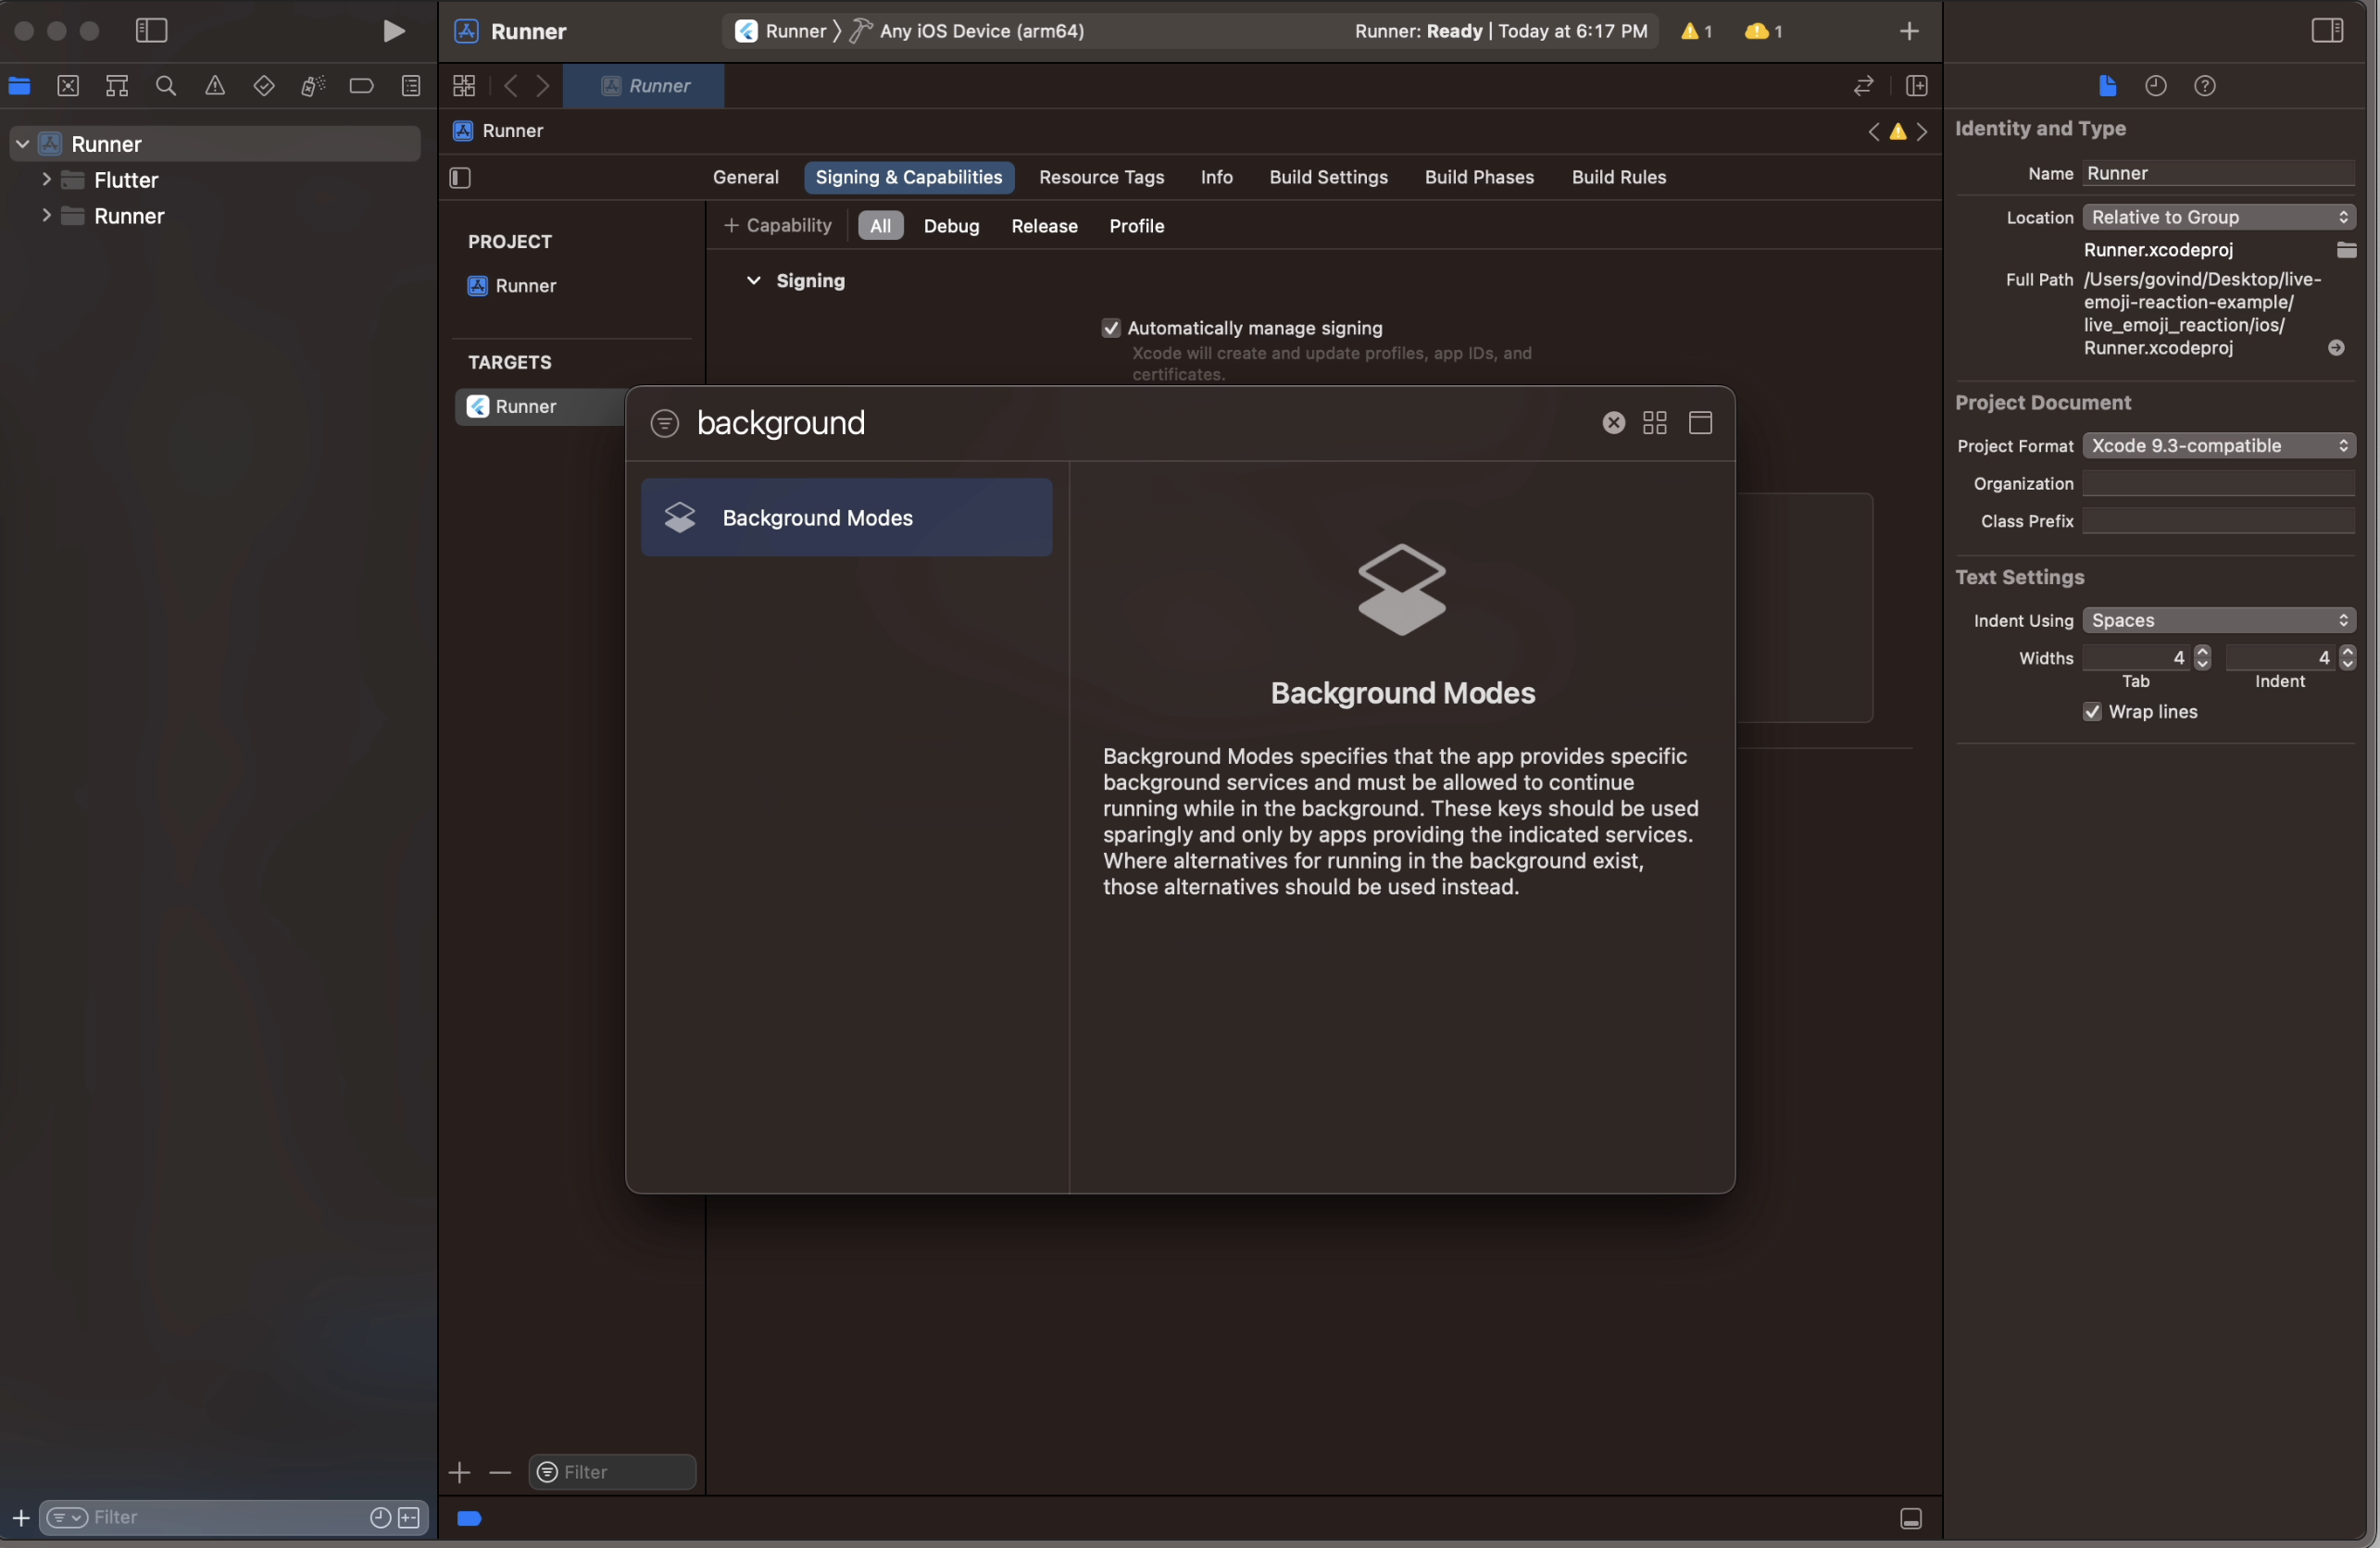The image size is (2380, 1548).
Task: Open the Issue navigator warning icon
Action: tap(215, 86)
